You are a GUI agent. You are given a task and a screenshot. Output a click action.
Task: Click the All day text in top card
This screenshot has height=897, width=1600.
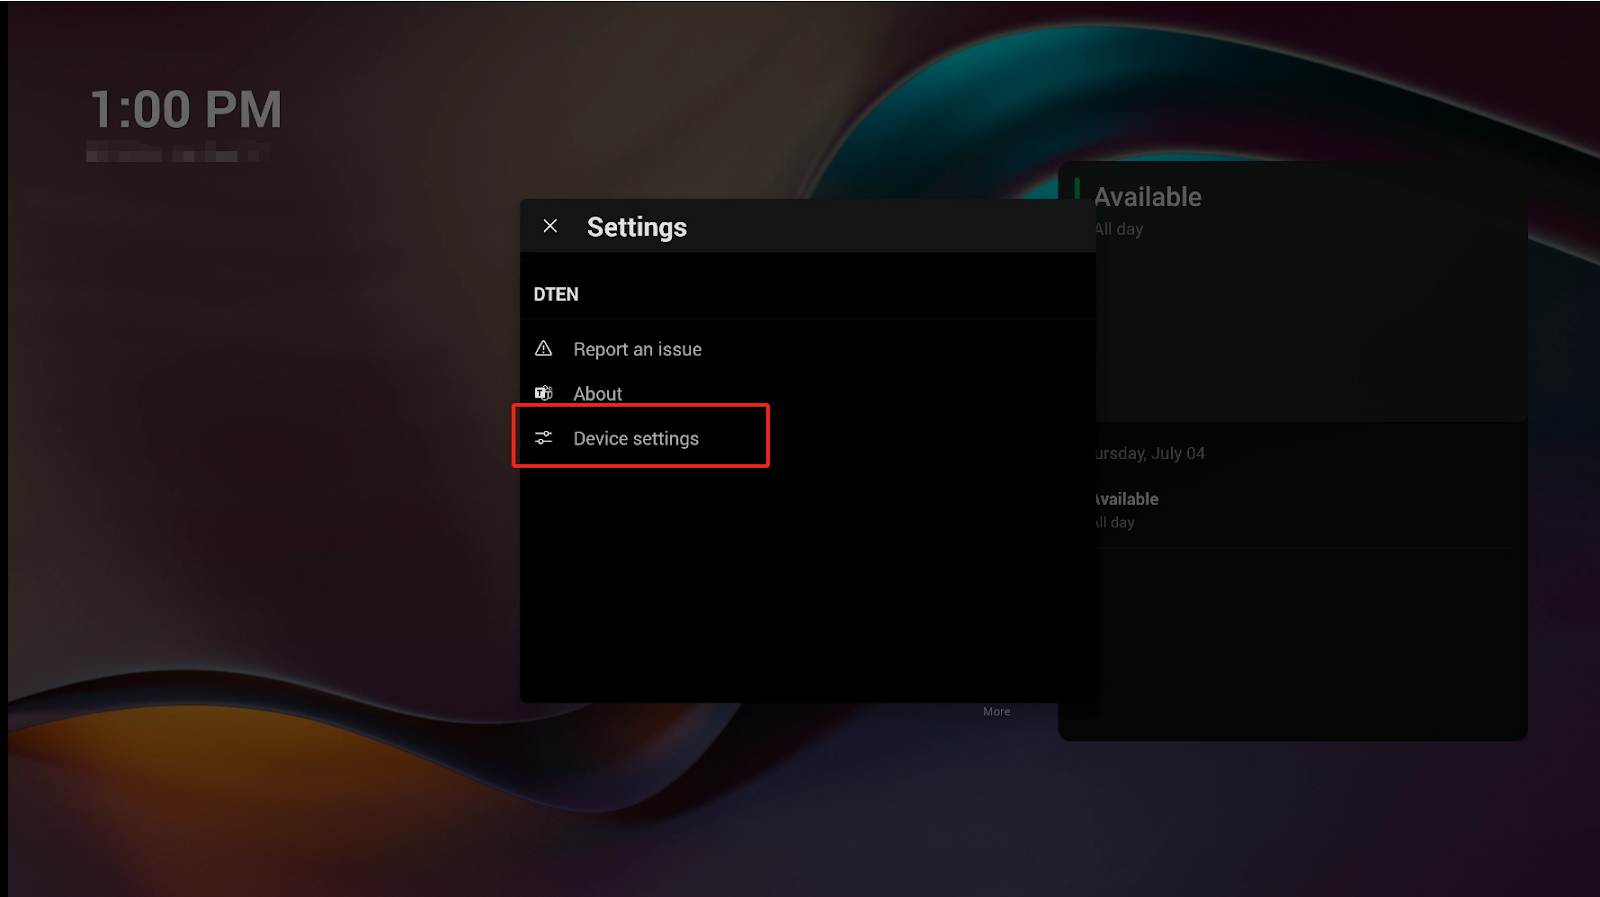tap(1120, 229)
